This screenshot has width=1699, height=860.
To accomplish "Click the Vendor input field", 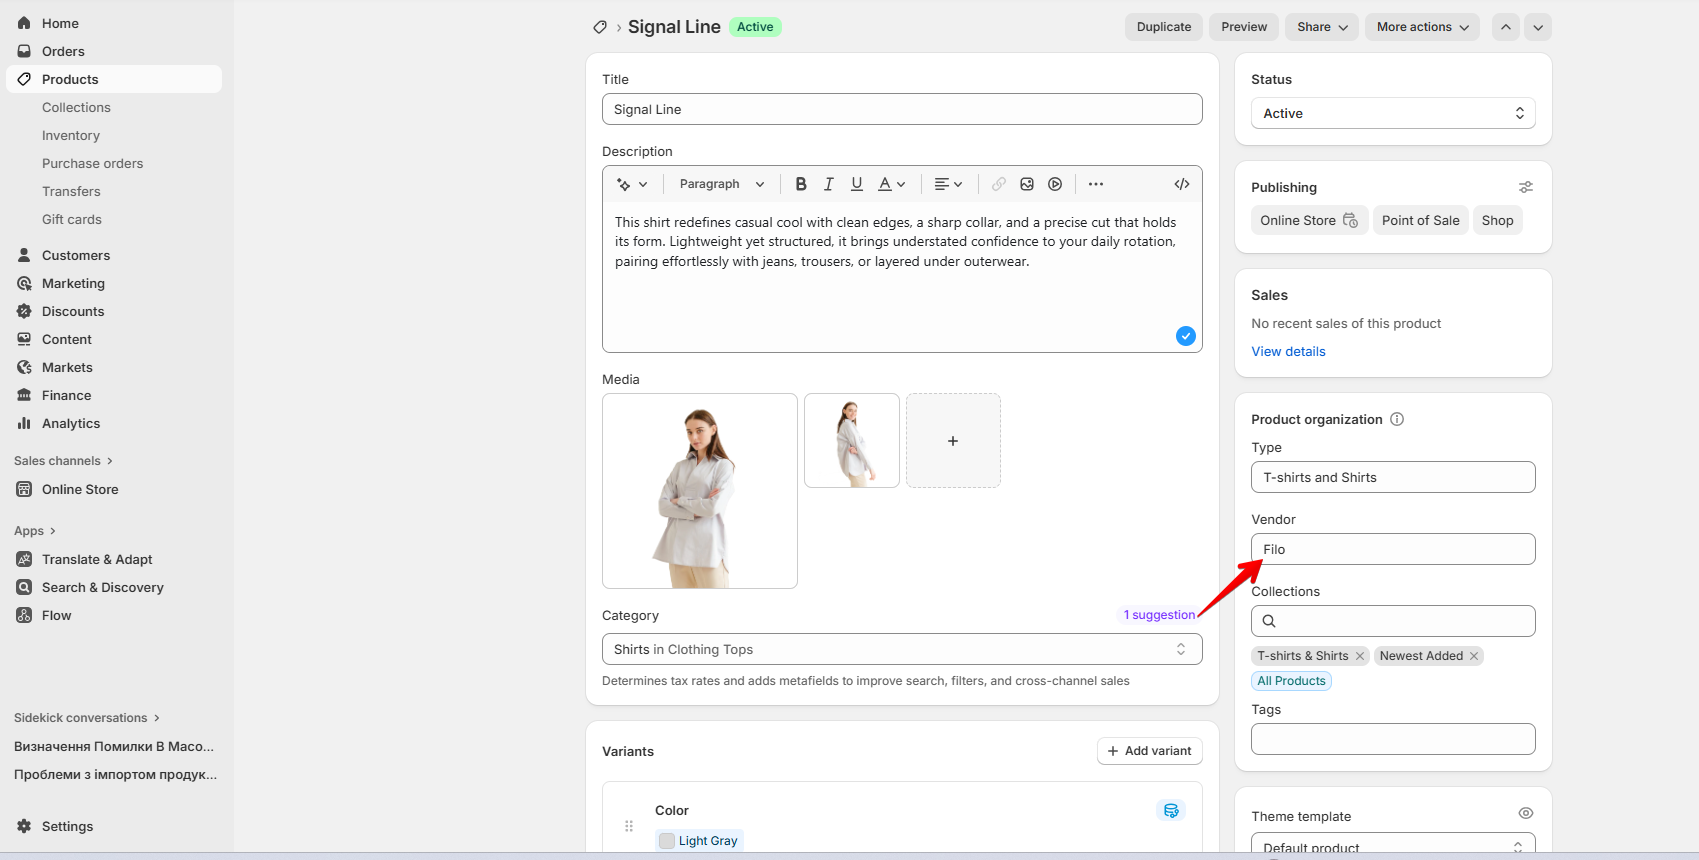I will [1392, 549].
